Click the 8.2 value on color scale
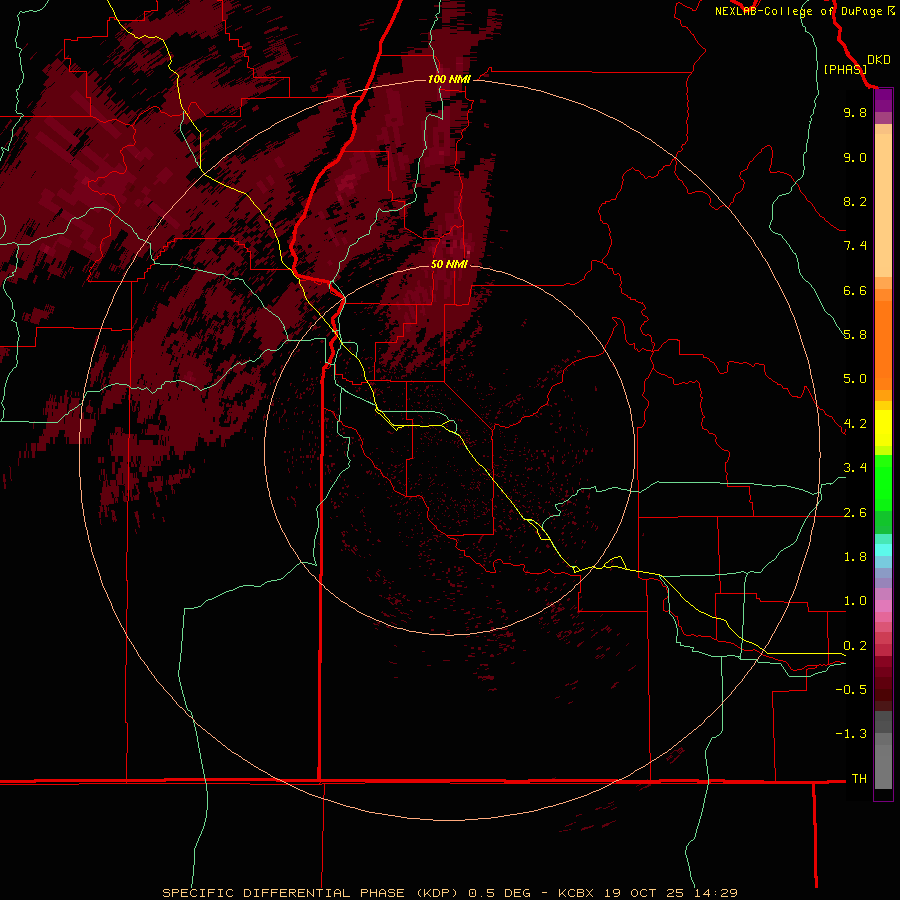The width and height of the screenshot is (900, 900). pyautogui.click(x=855, y=201)
